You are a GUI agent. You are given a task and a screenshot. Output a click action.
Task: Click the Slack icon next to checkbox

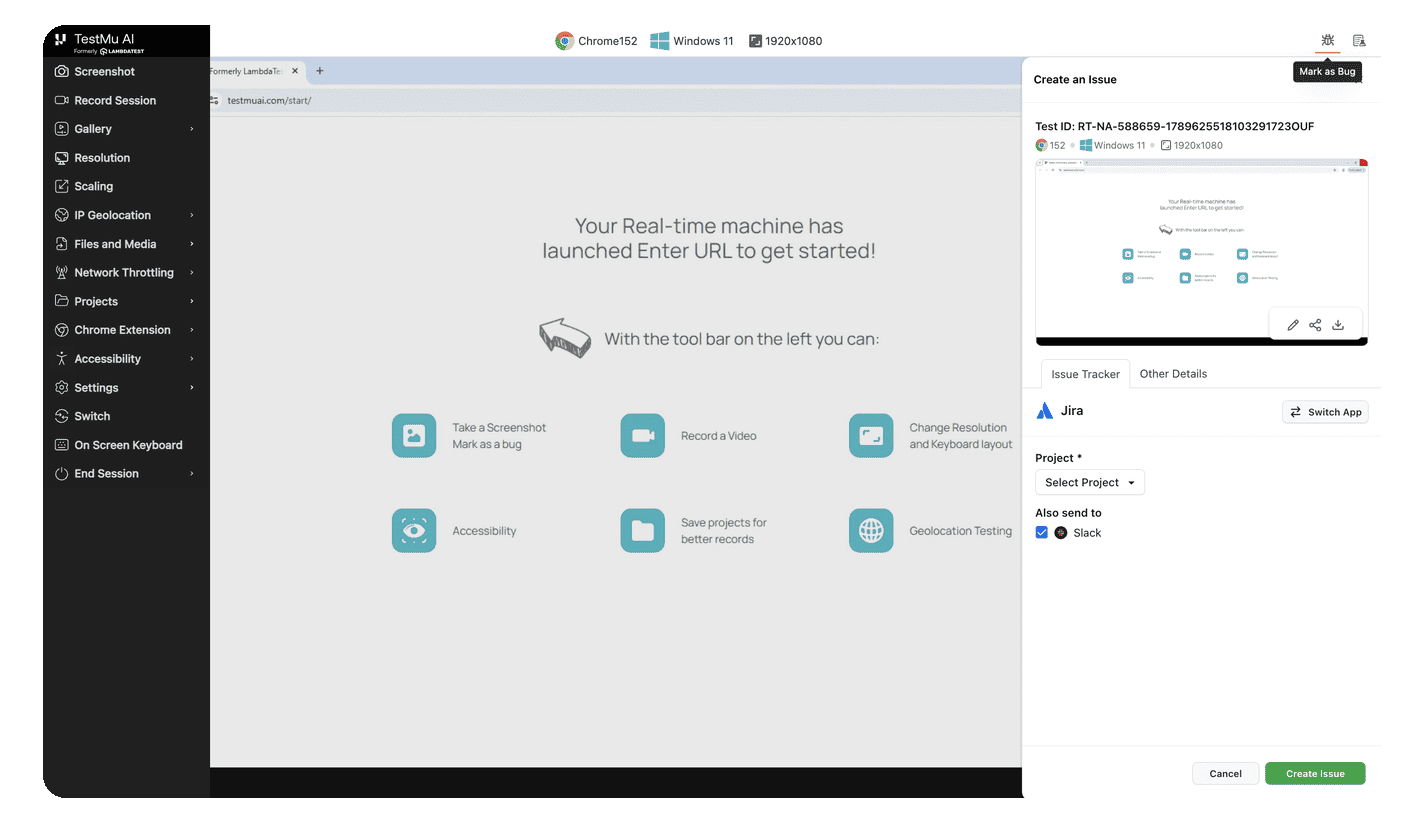pyautogui.click(x=1061, y=533)
